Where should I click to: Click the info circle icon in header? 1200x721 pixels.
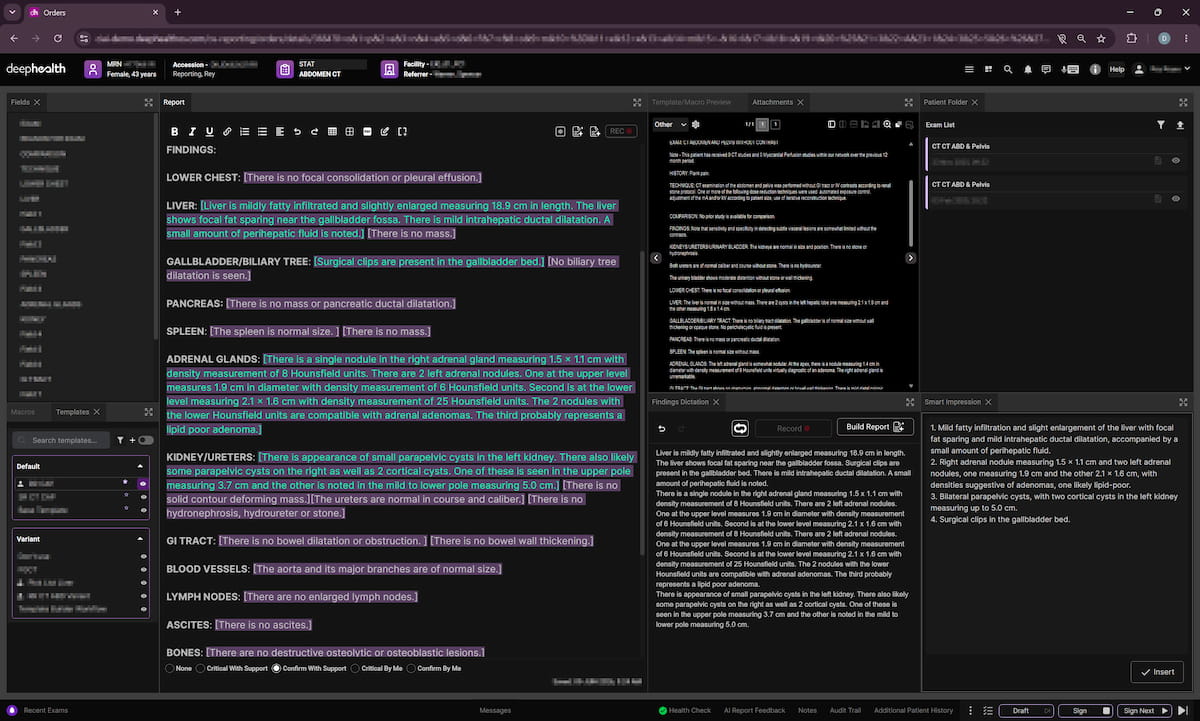tap(1095, 69)
